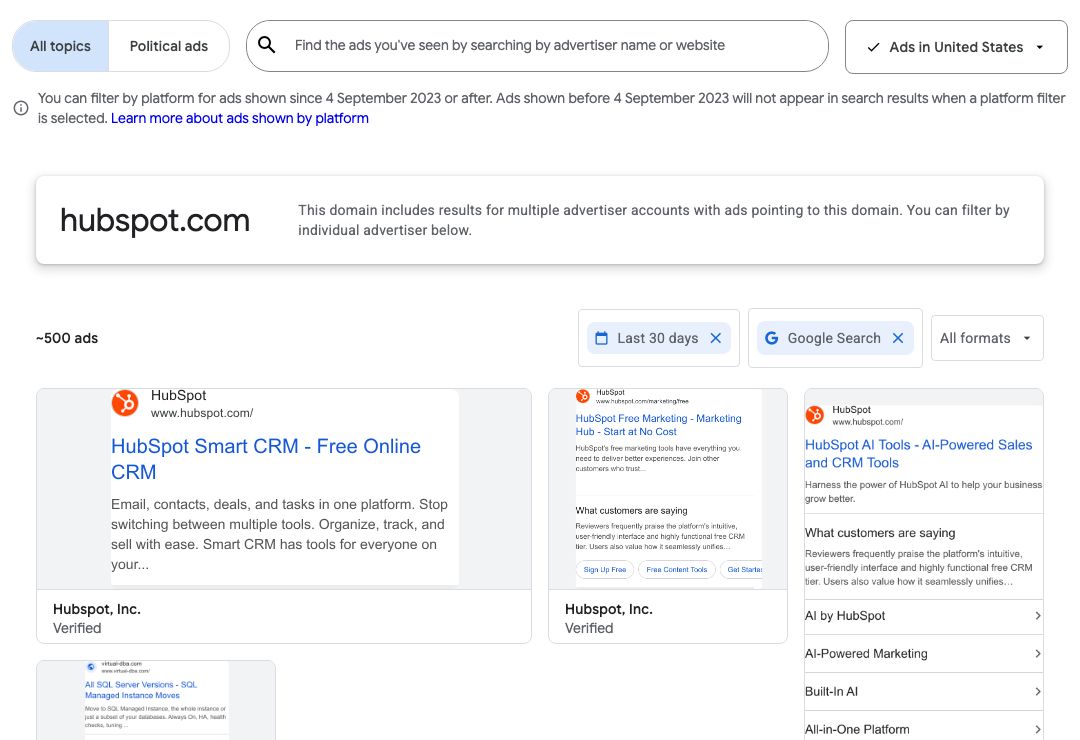Screen dimensions: 1080x740
Task: Click www.hubspot.com/ URL in Smart CRM ad
Action: pyautogui.click(x=202, y=413)
